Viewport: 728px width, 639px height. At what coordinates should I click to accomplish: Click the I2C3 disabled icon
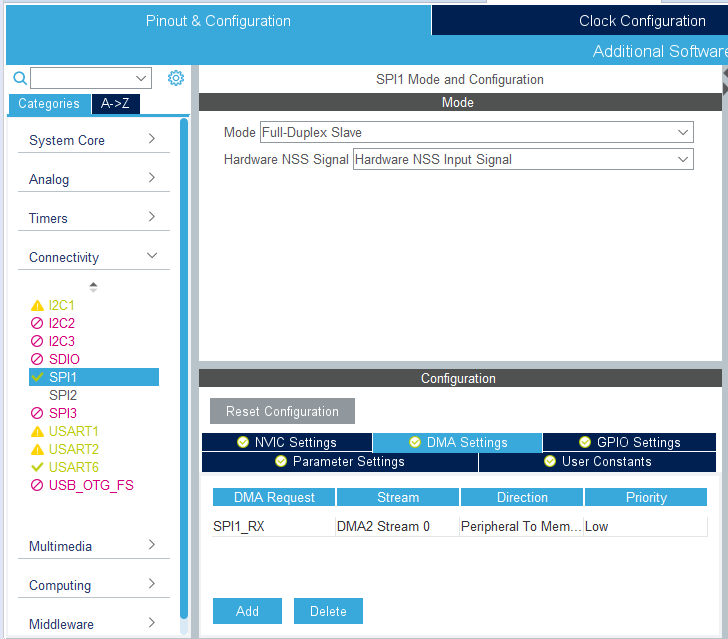[37, 341]
